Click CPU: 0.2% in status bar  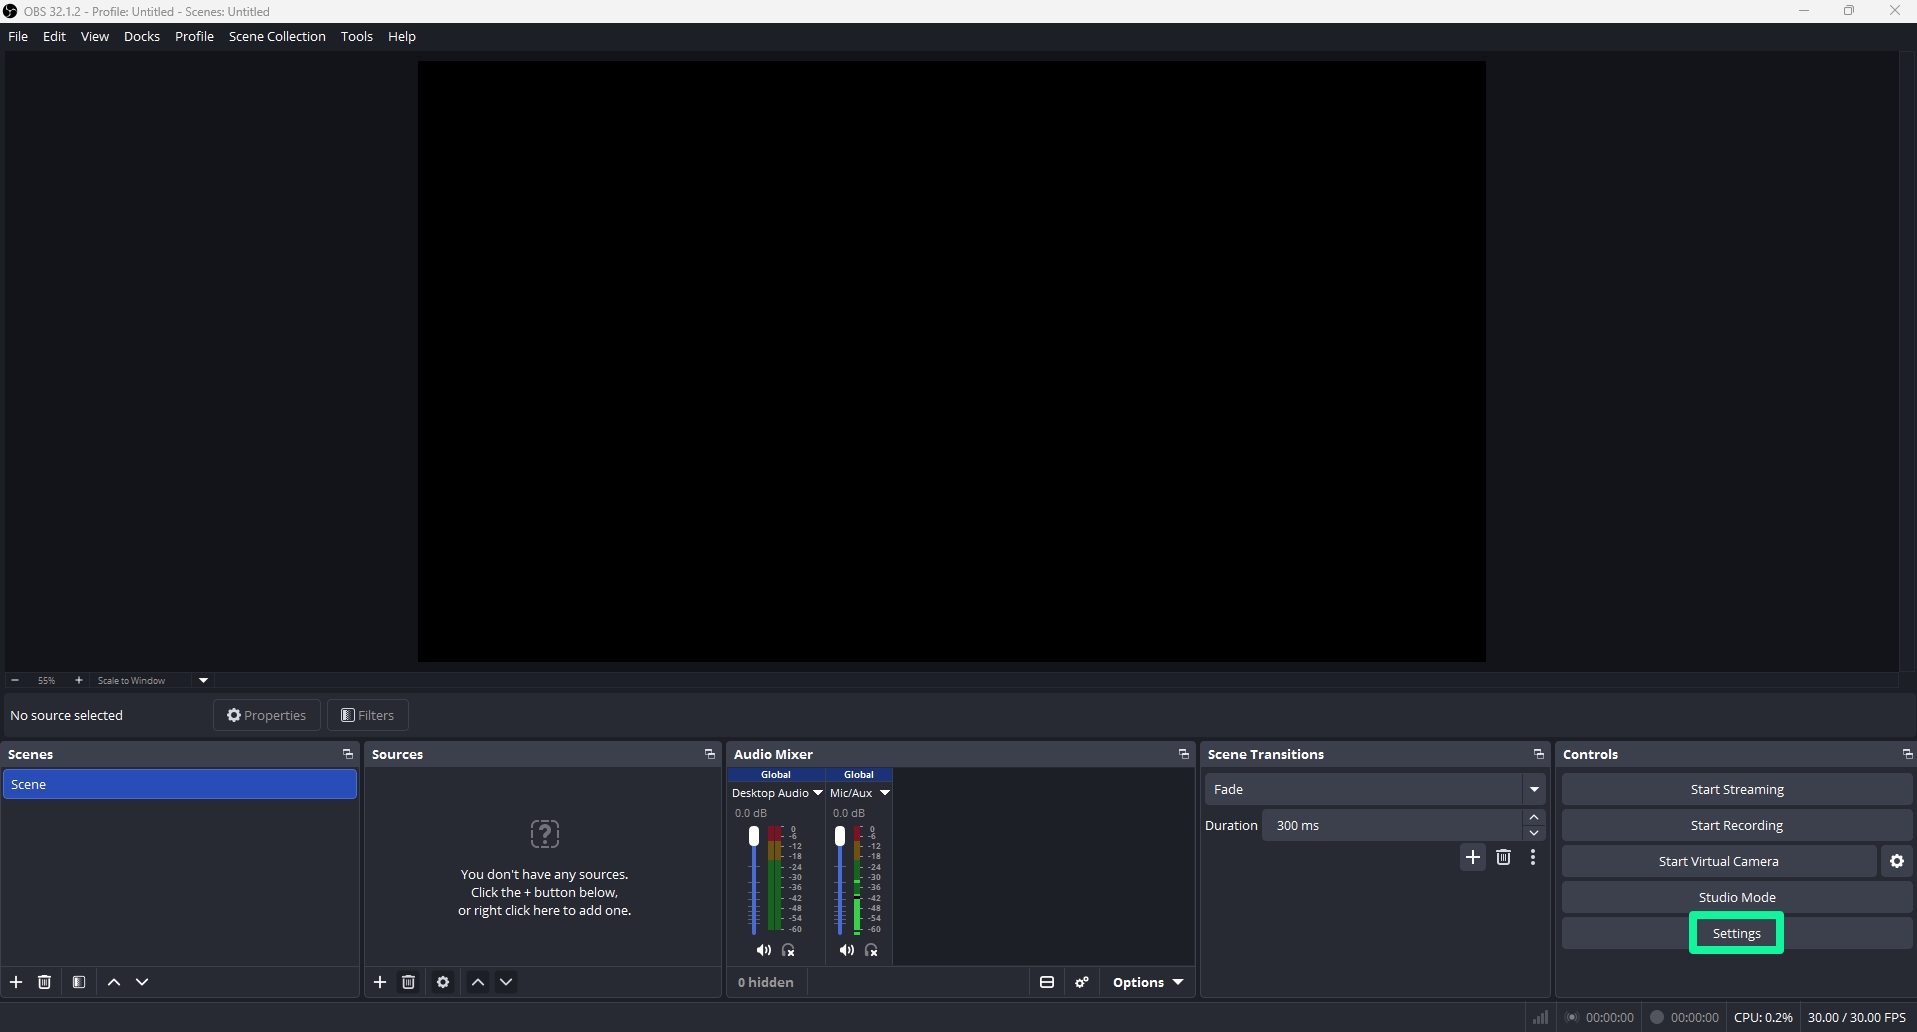point(1763,1017)
